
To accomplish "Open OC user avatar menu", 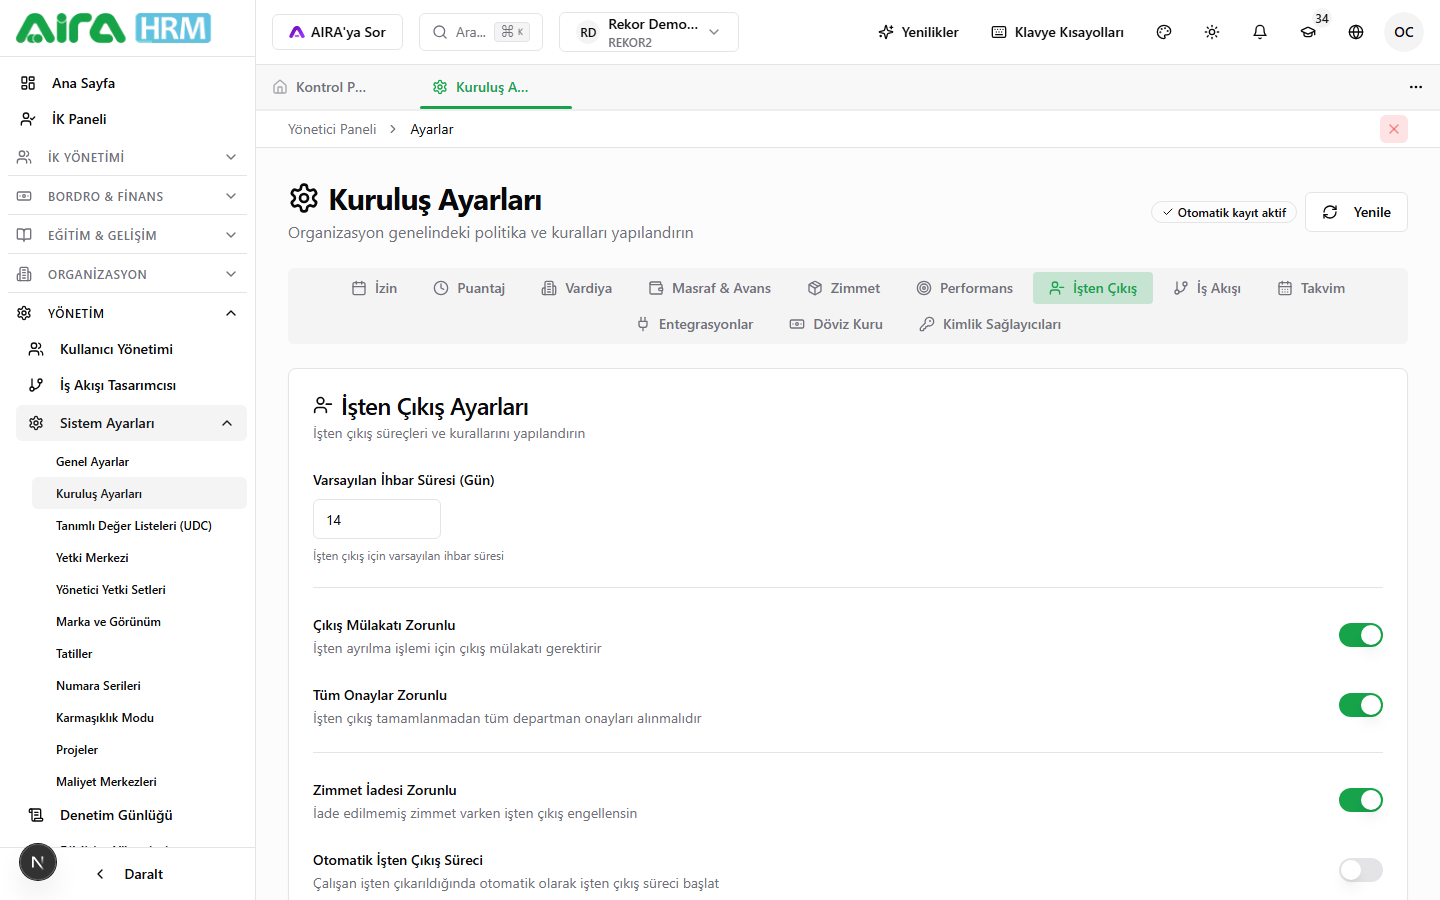I will coord(1404,32).
